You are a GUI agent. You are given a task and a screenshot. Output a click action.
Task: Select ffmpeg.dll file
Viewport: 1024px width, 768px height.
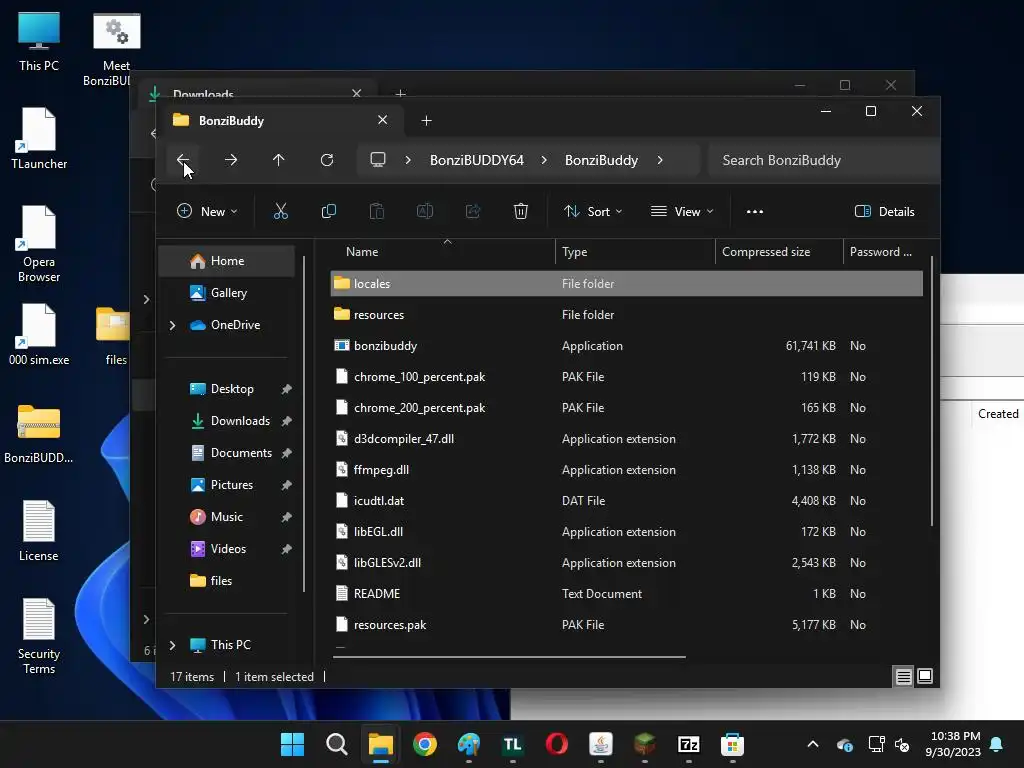click(626, 470)
